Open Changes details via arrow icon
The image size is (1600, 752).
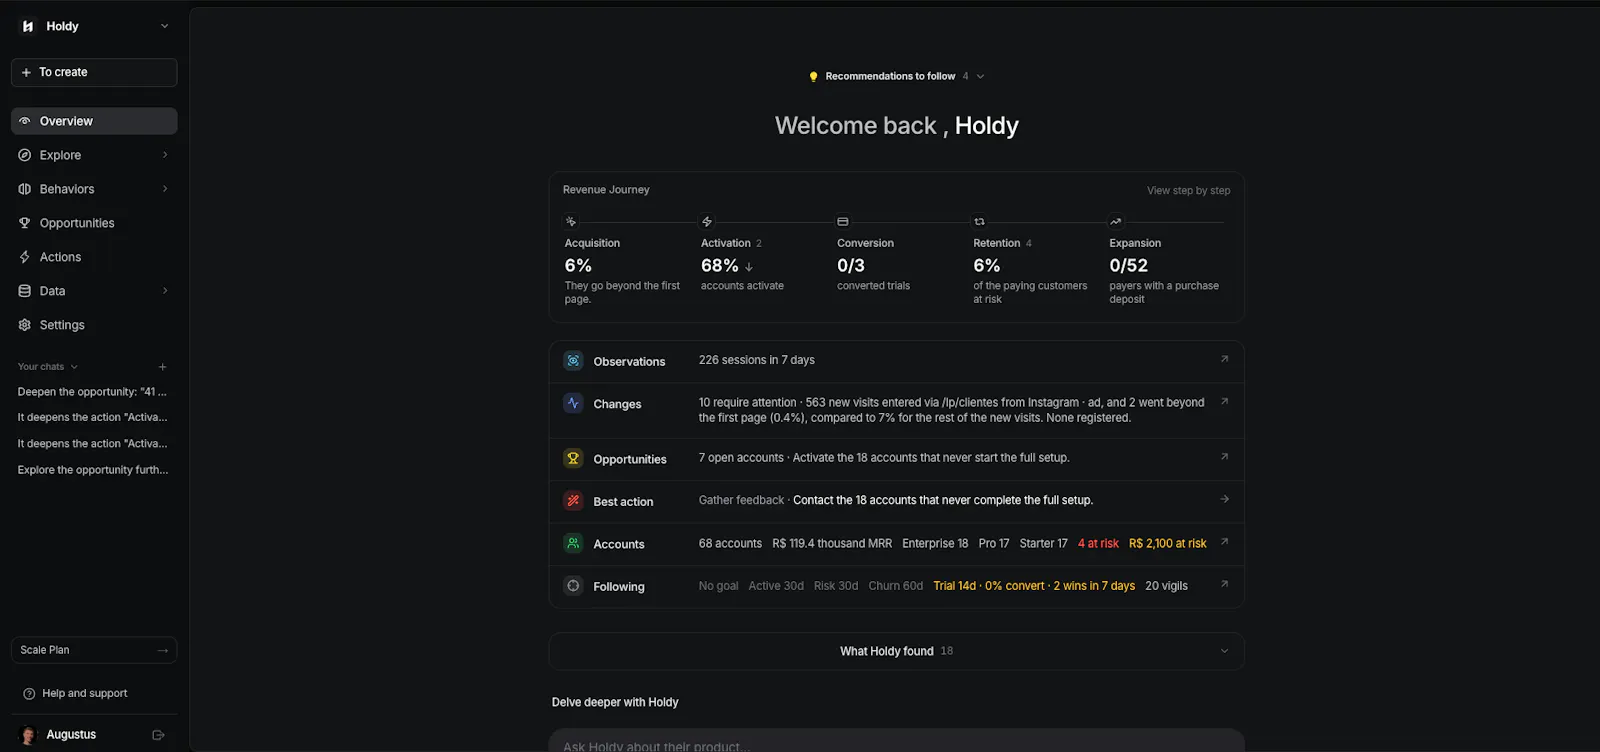tap(1224, 401)
